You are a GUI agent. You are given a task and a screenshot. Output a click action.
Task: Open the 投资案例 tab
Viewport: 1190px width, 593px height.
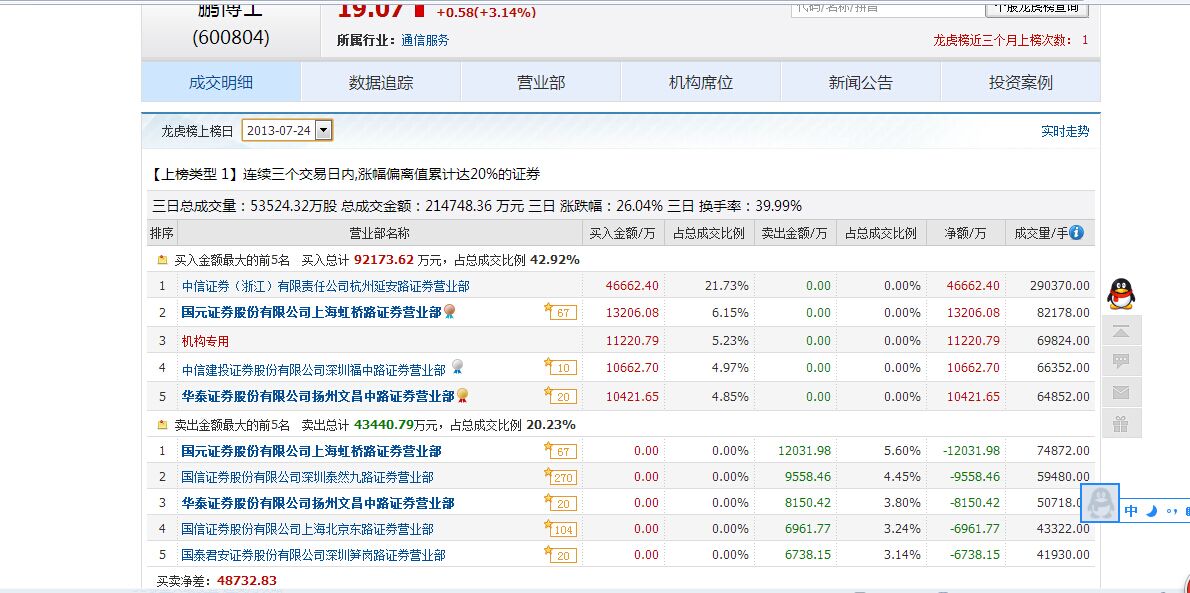1021,82
